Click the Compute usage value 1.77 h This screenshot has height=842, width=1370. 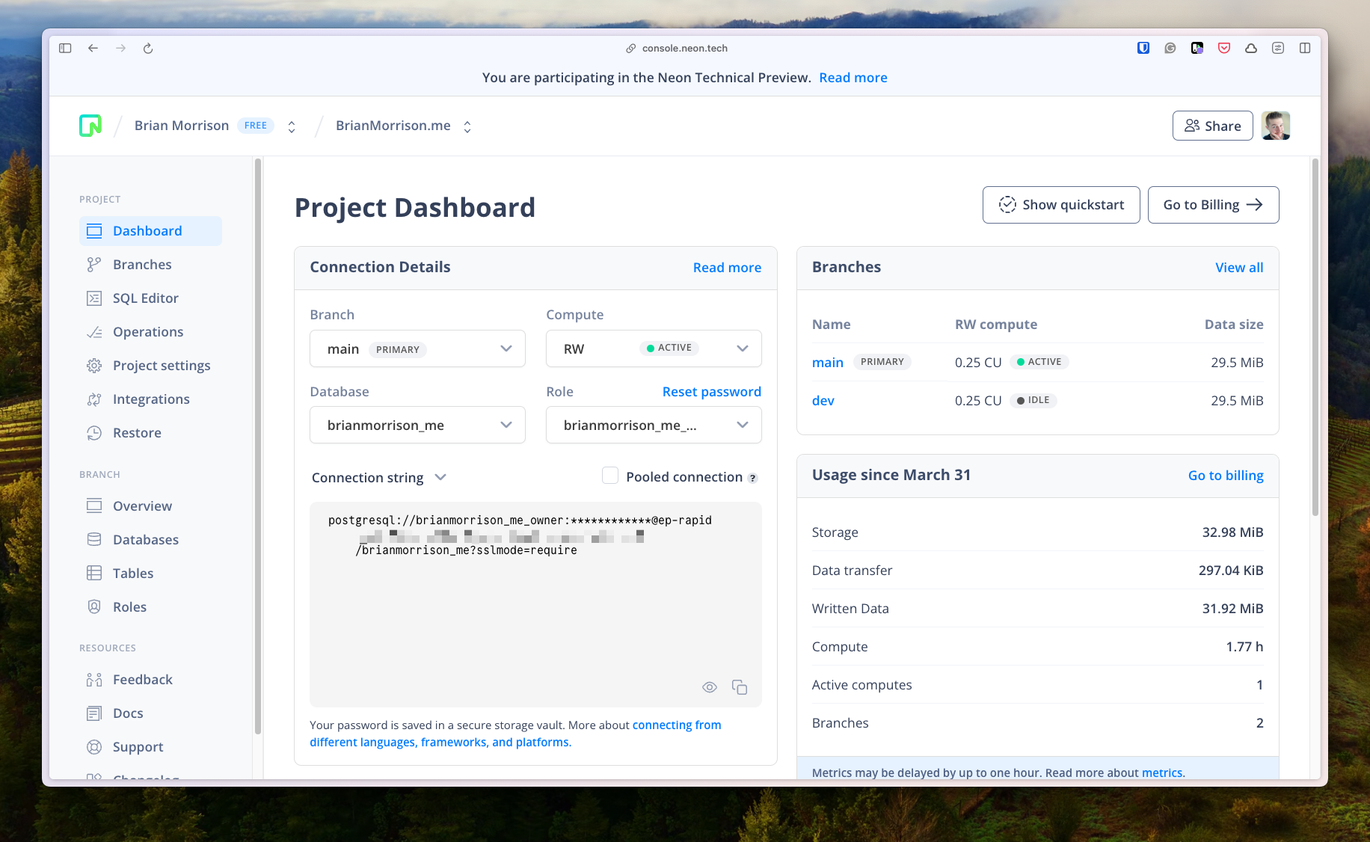point(1245,647)
